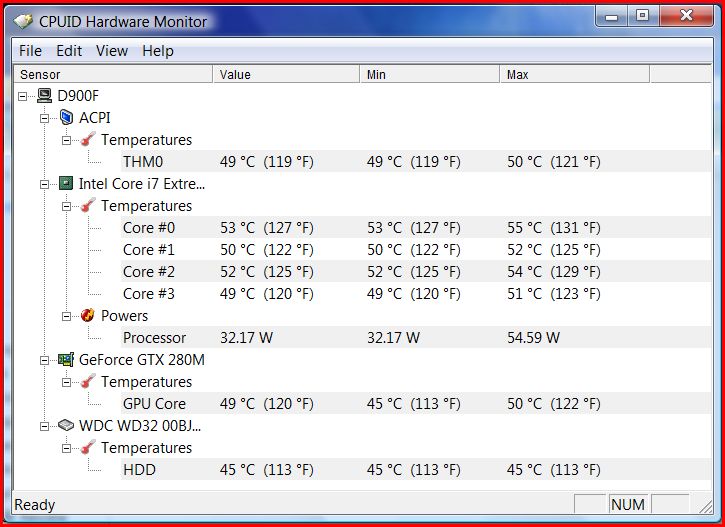Screen dimensions: 725x527
Task: Click the Intel Core i7 processor chip icon
Action: (66, 184)
